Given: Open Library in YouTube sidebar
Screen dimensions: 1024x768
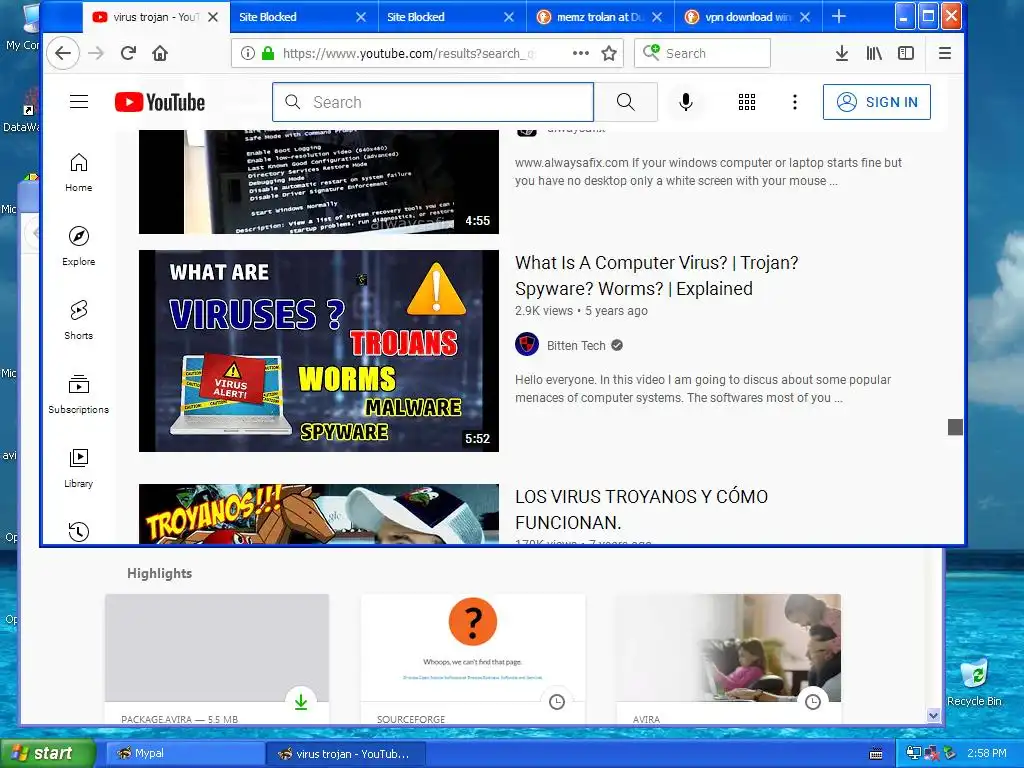Looking at the screenshot, I should [x=78, y=468].
